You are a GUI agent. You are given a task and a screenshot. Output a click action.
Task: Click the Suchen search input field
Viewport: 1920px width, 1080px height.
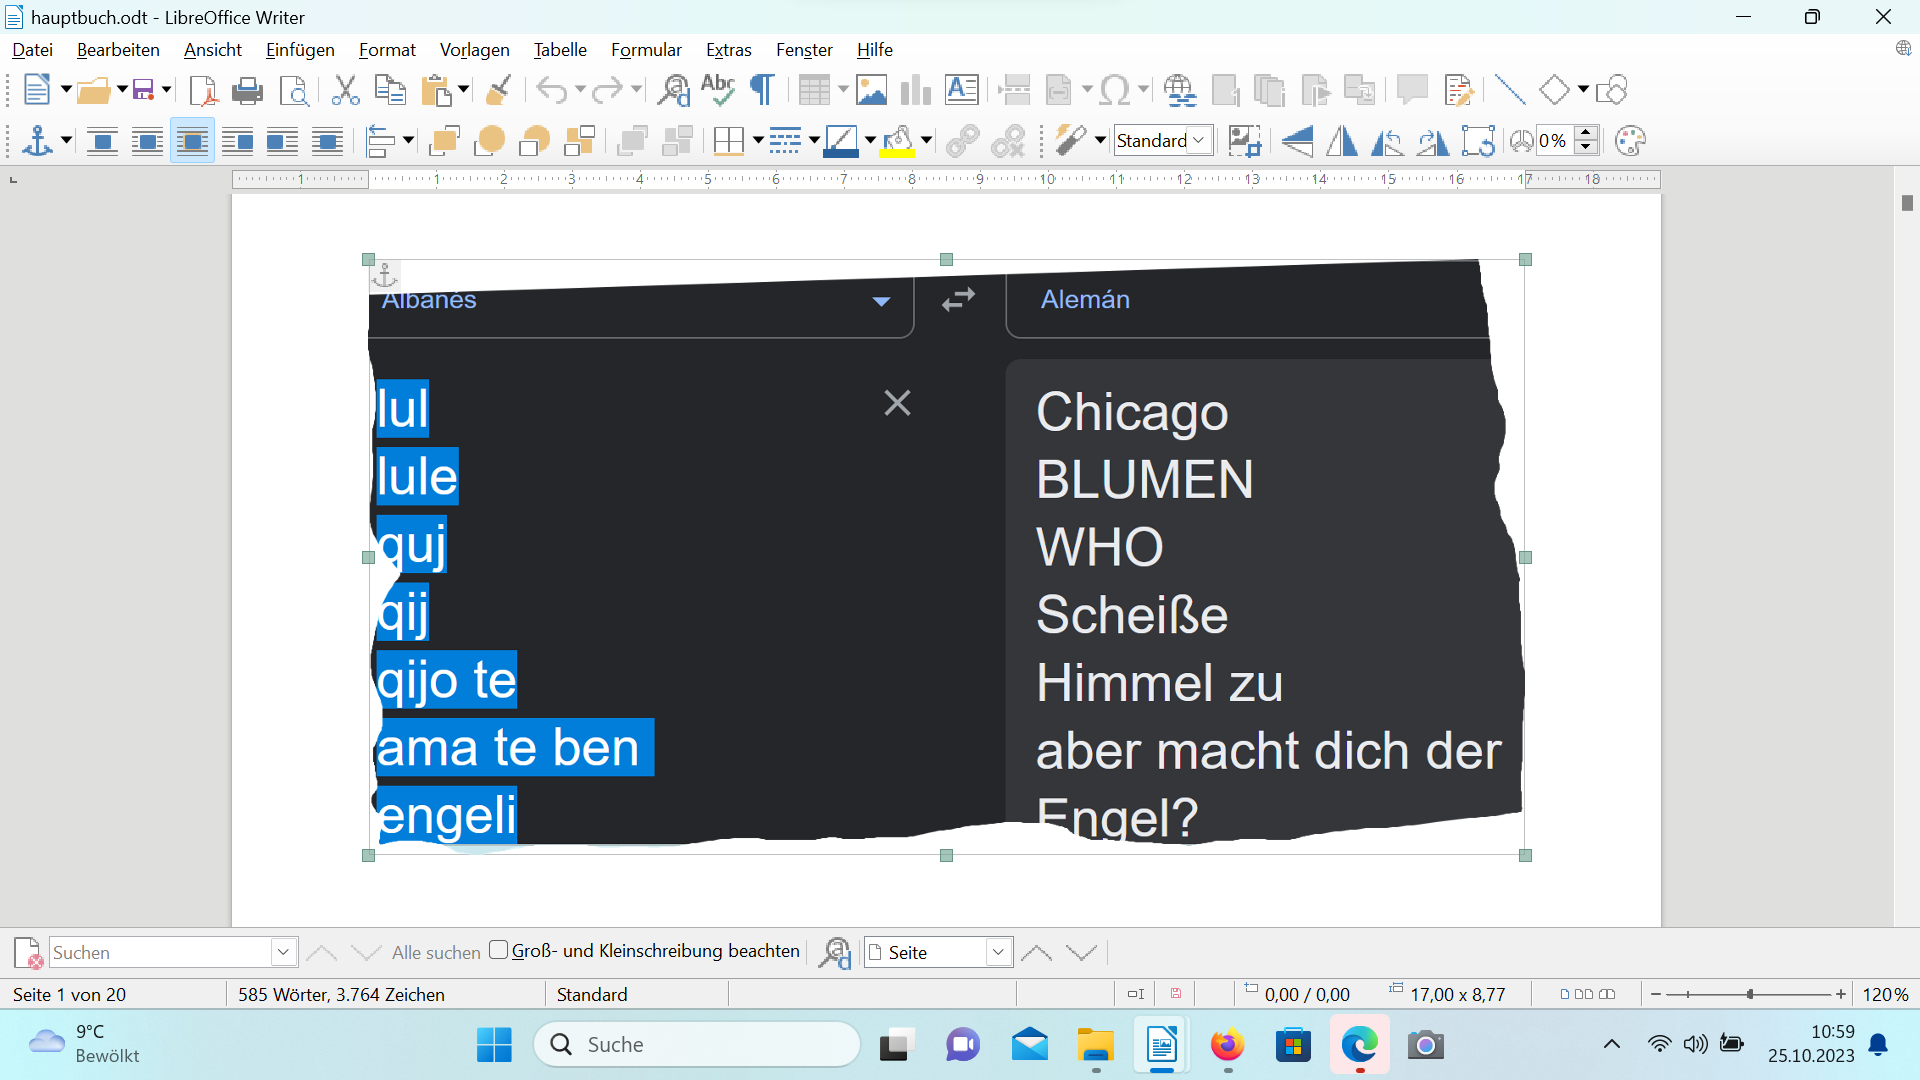click(x=160, y=953)
